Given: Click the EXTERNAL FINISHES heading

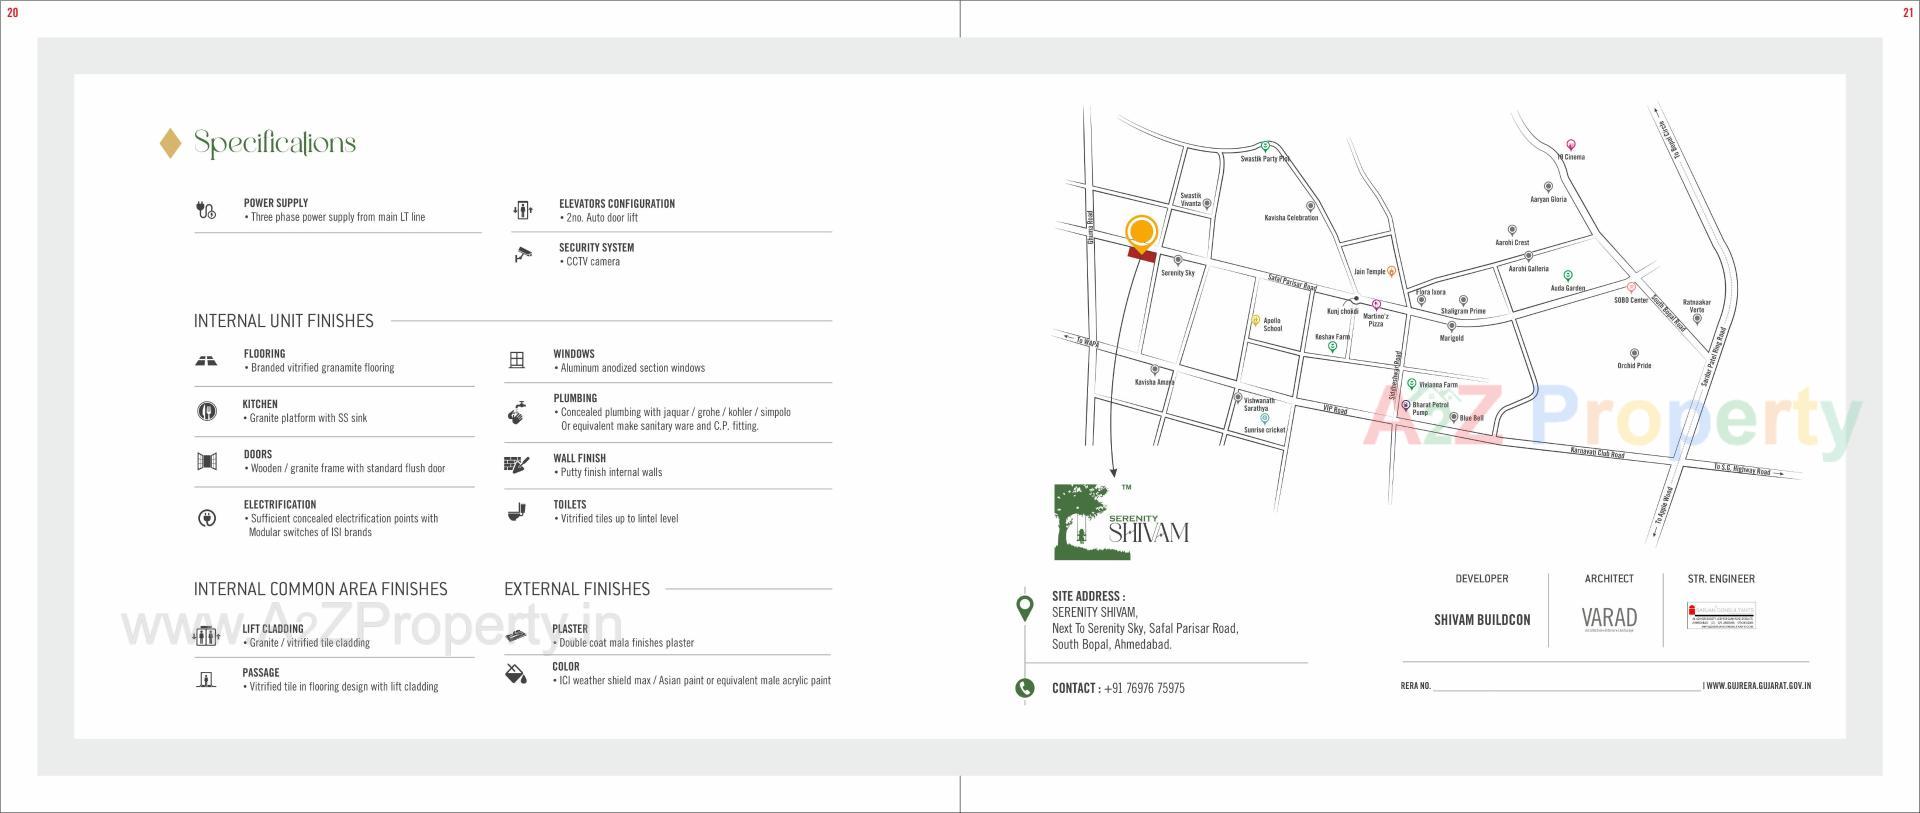Looking at the screenshot, I should [577, 589].
